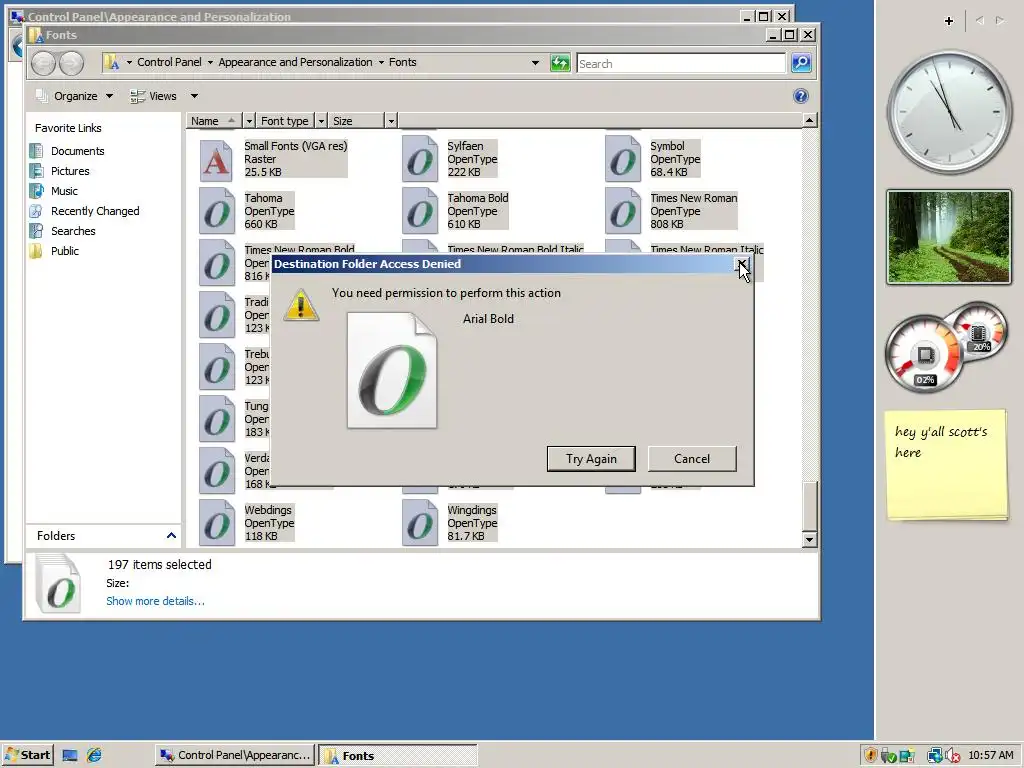The height and width of the screenshot is (768, 1024).
Task: Open Searches favorite link
Action: tap(72, 231)
